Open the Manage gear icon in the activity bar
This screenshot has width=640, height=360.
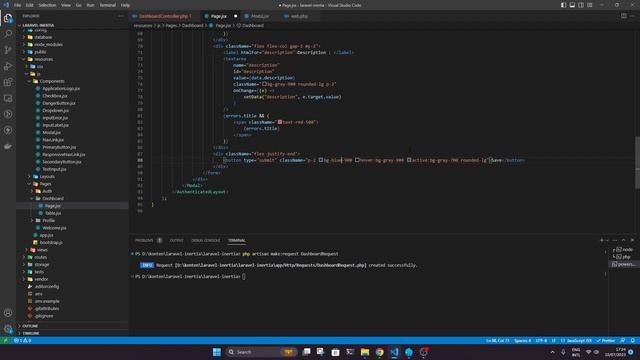8,329
